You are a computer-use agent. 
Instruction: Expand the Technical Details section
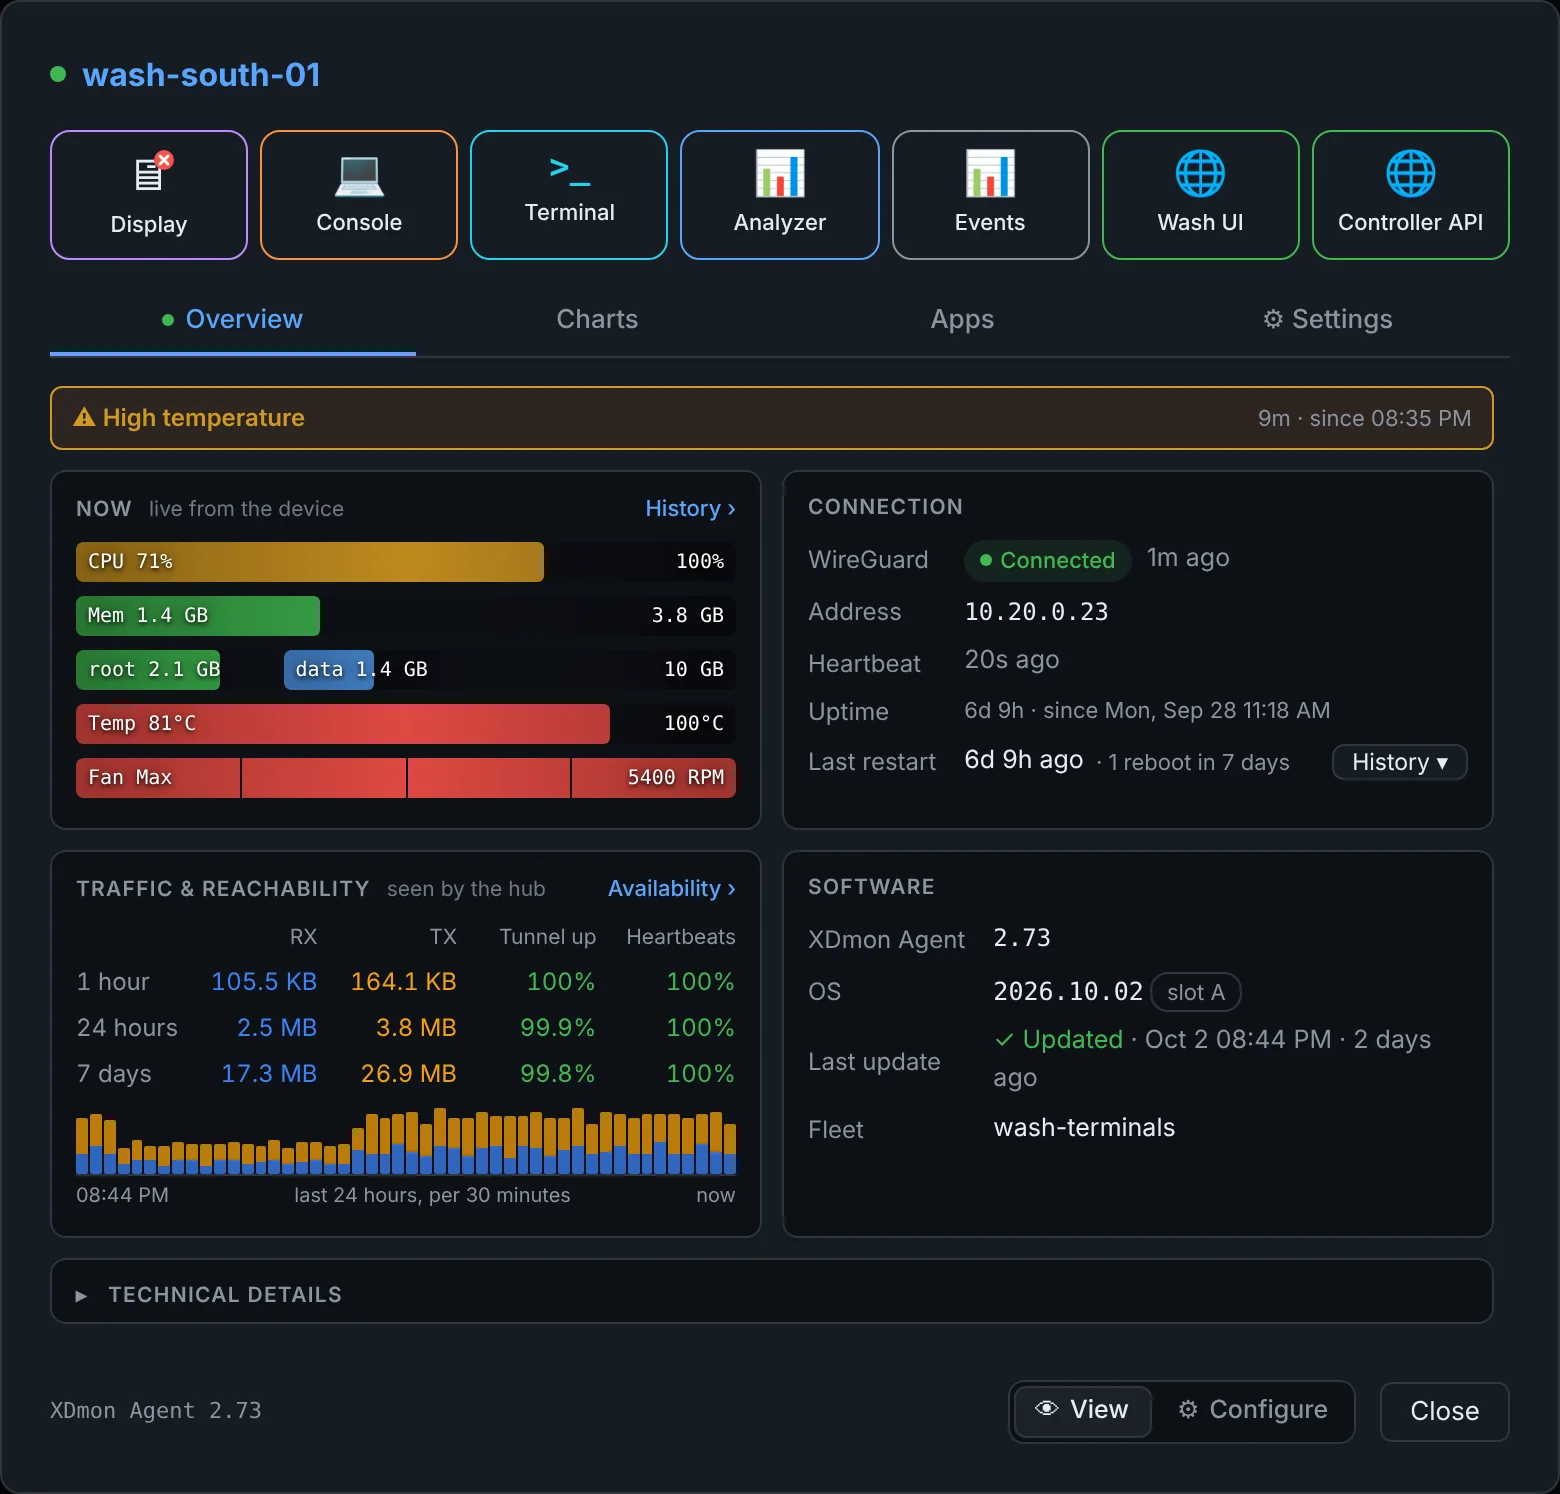(772, 1292)
